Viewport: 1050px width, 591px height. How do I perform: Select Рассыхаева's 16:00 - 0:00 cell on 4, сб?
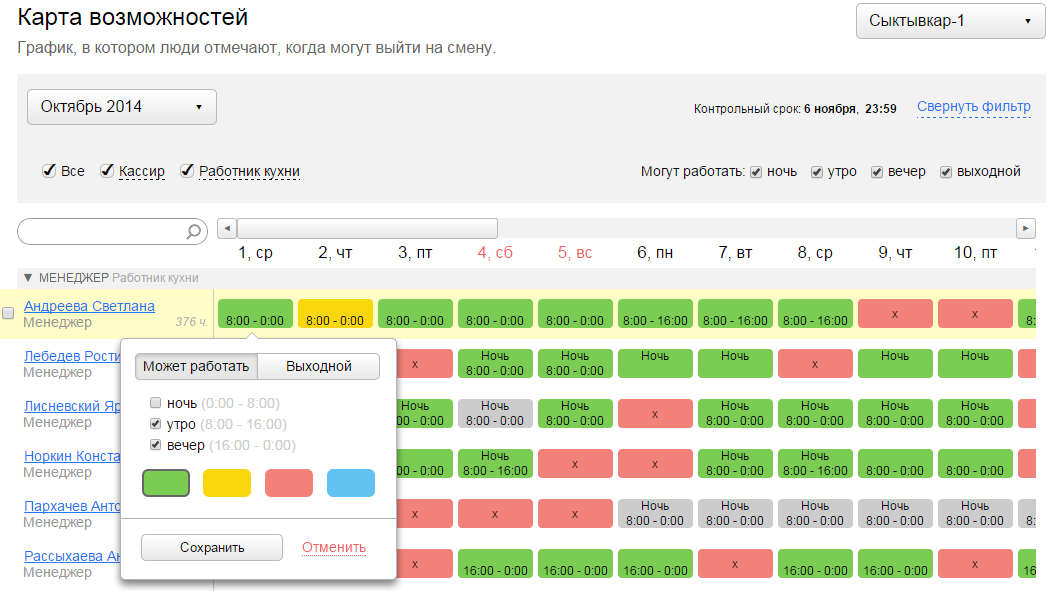495,564
